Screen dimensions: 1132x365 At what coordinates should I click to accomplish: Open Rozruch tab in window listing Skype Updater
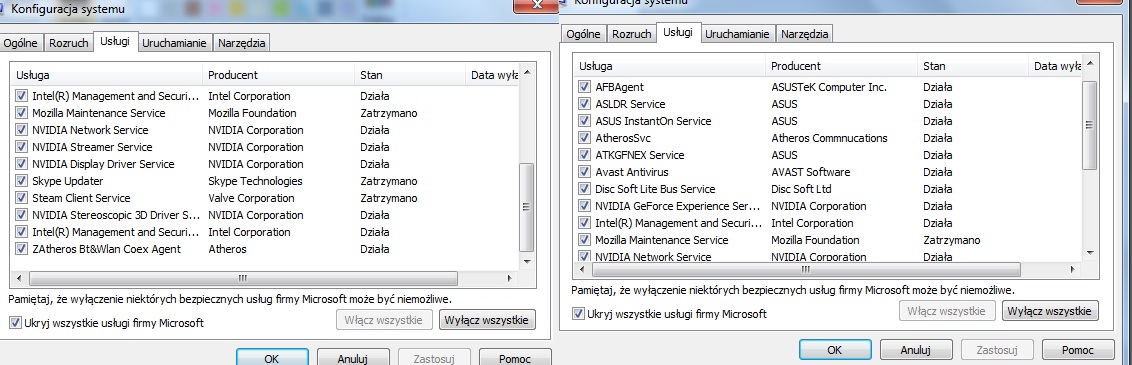coord(69,43)
